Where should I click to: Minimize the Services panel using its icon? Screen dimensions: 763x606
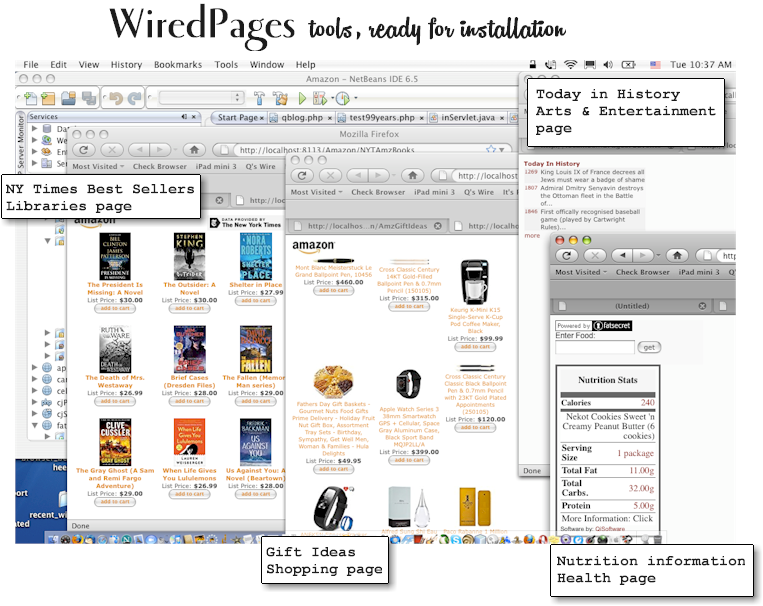tap(184, 117)
